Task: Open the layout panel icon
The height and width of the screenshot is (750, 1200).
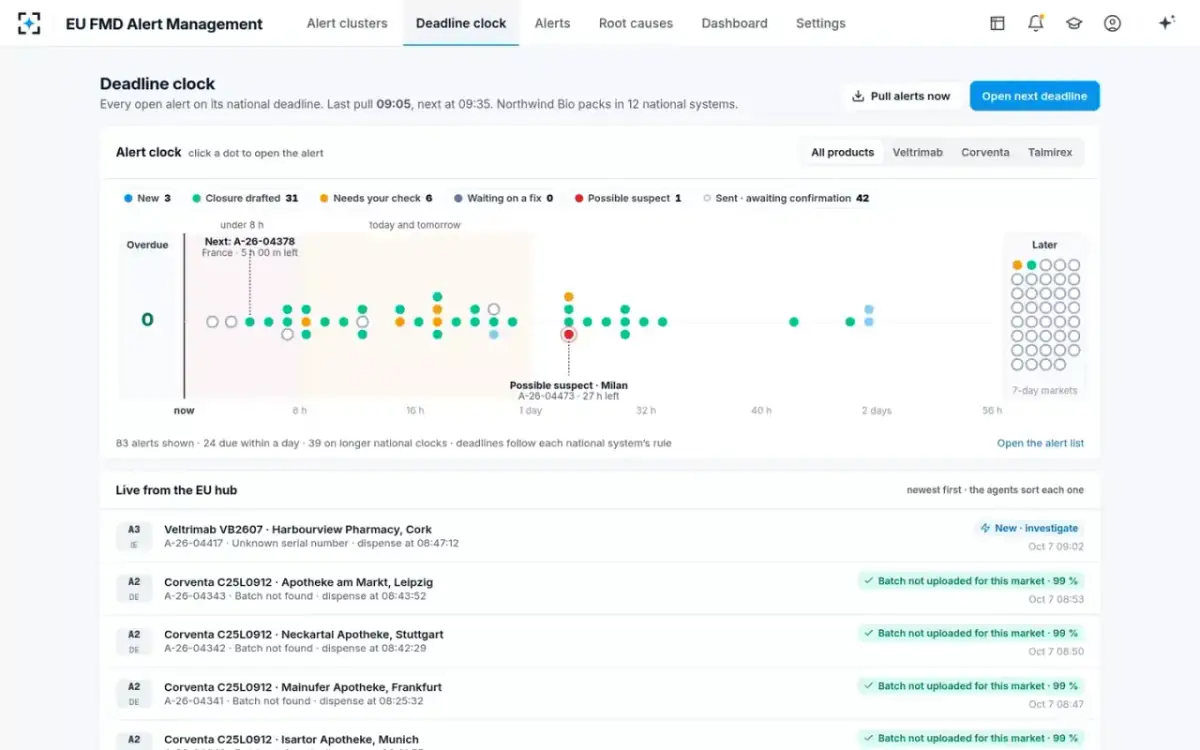Action: (x=997, y=23)
